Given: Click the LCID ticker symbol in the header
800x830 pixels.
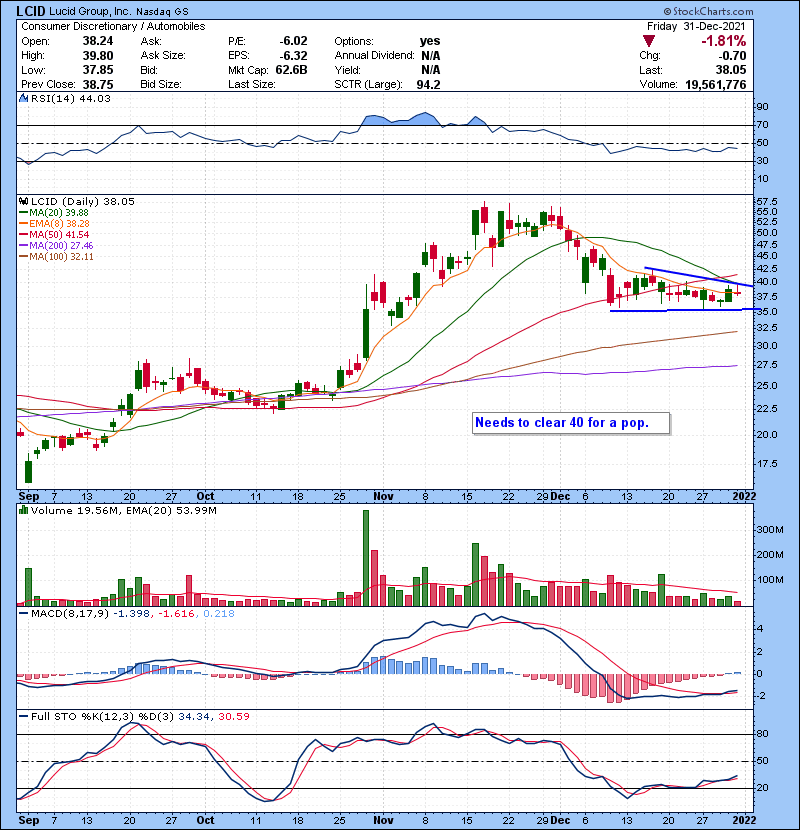Looking at the screenshot, I should pos(31,11).
